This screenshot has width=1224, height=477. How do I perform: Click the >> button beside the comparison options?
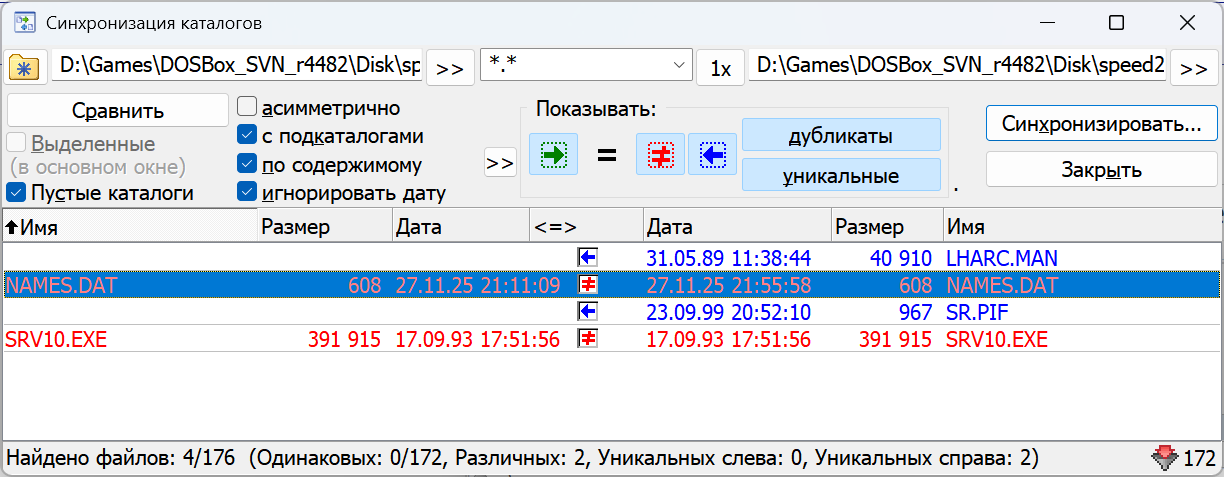click(x=500, y=163)
